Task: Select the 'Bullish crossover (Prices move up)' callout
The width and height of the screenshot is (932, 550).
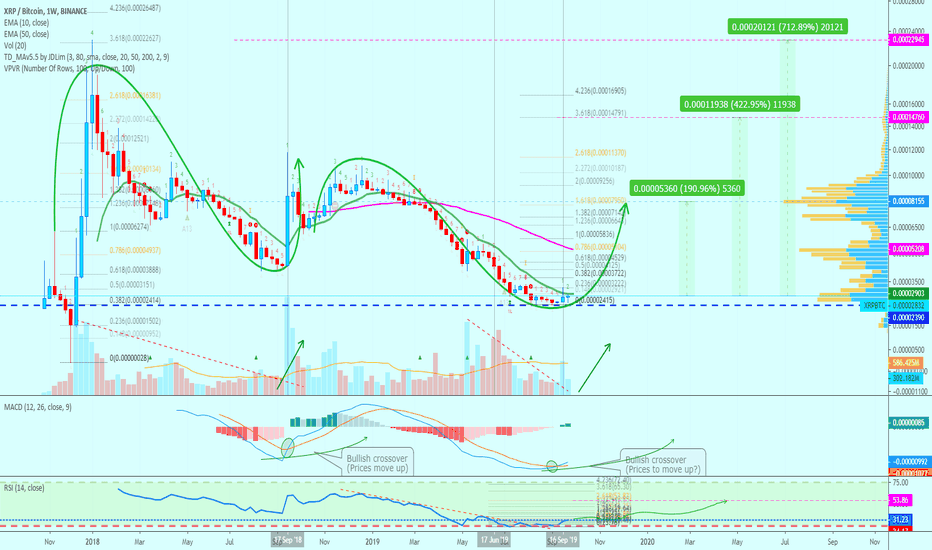Action: [377, 463]
